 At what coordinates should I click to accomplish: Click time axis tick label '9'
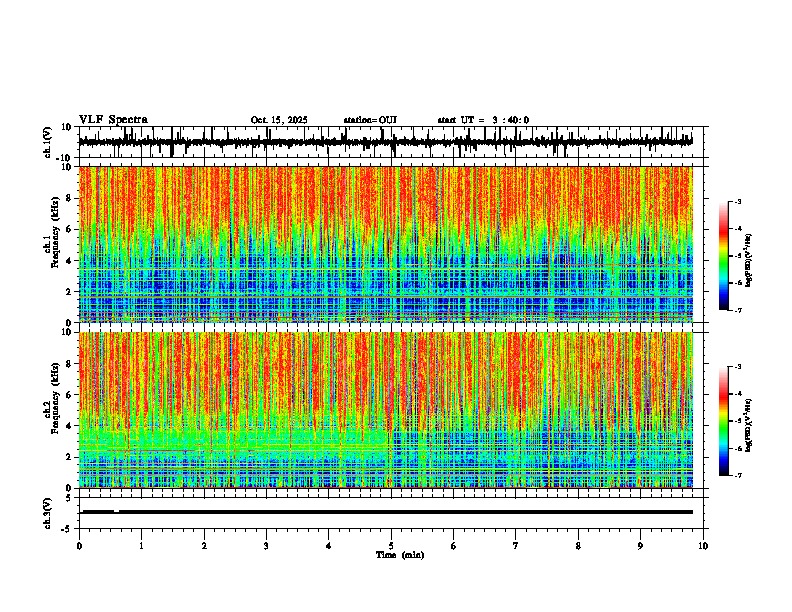point(640,546)
